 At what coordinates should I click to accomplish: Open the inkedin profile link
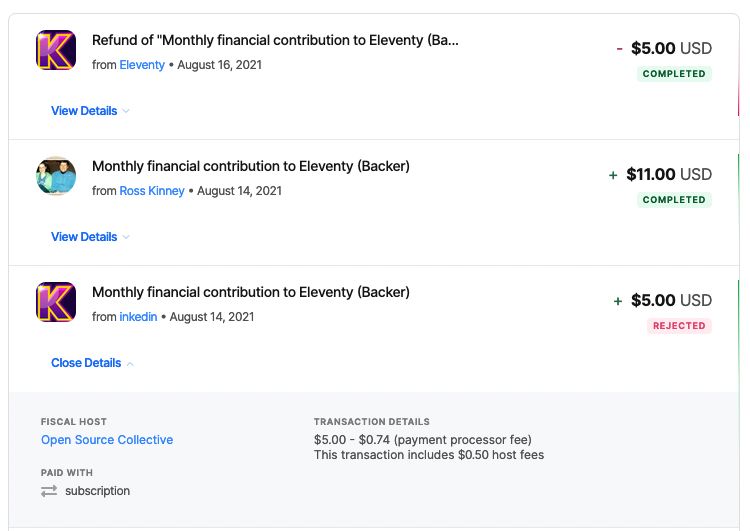[138, 317]
